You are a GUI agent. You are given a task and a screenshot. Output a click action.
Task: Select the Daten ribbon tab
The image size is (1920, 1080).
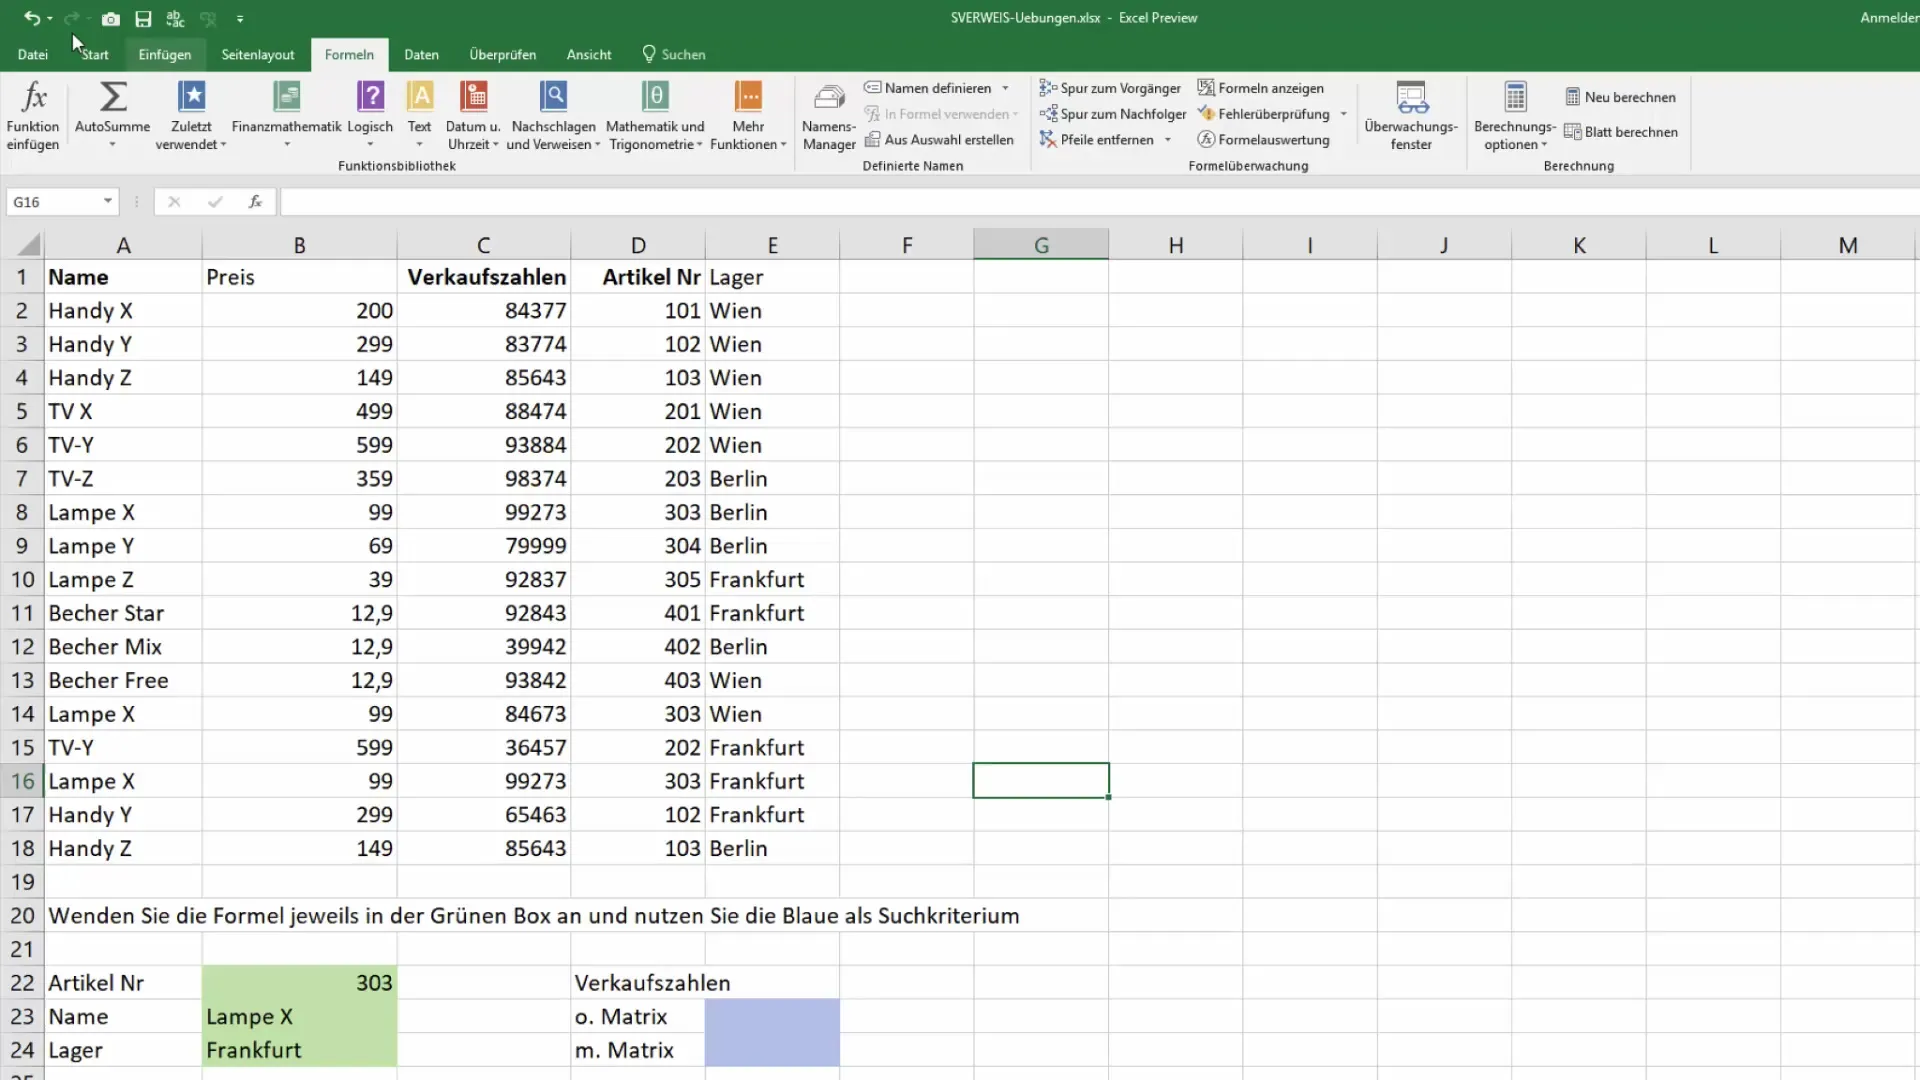(422, 54)
